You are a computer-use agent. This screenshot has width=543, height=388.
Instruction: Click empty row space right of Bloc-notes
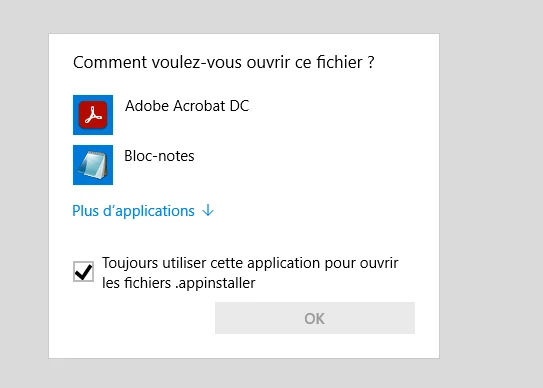[x=305, y=165]
